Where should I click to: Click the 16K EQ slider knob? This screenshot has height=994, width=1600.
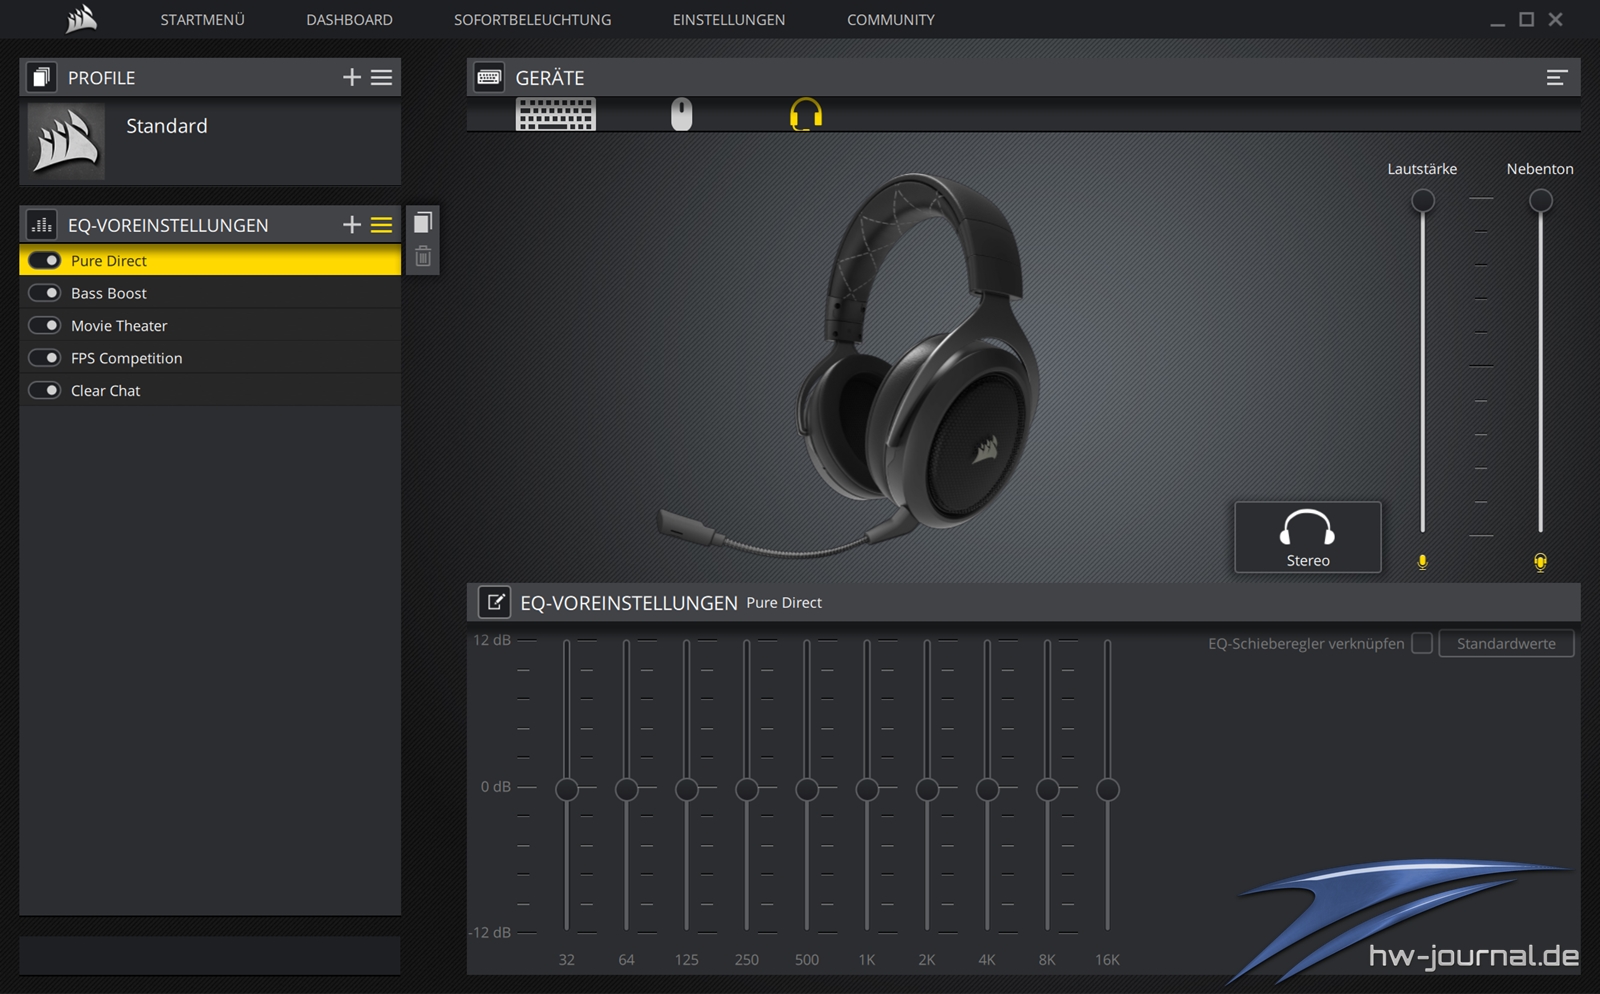[1107, 789]
